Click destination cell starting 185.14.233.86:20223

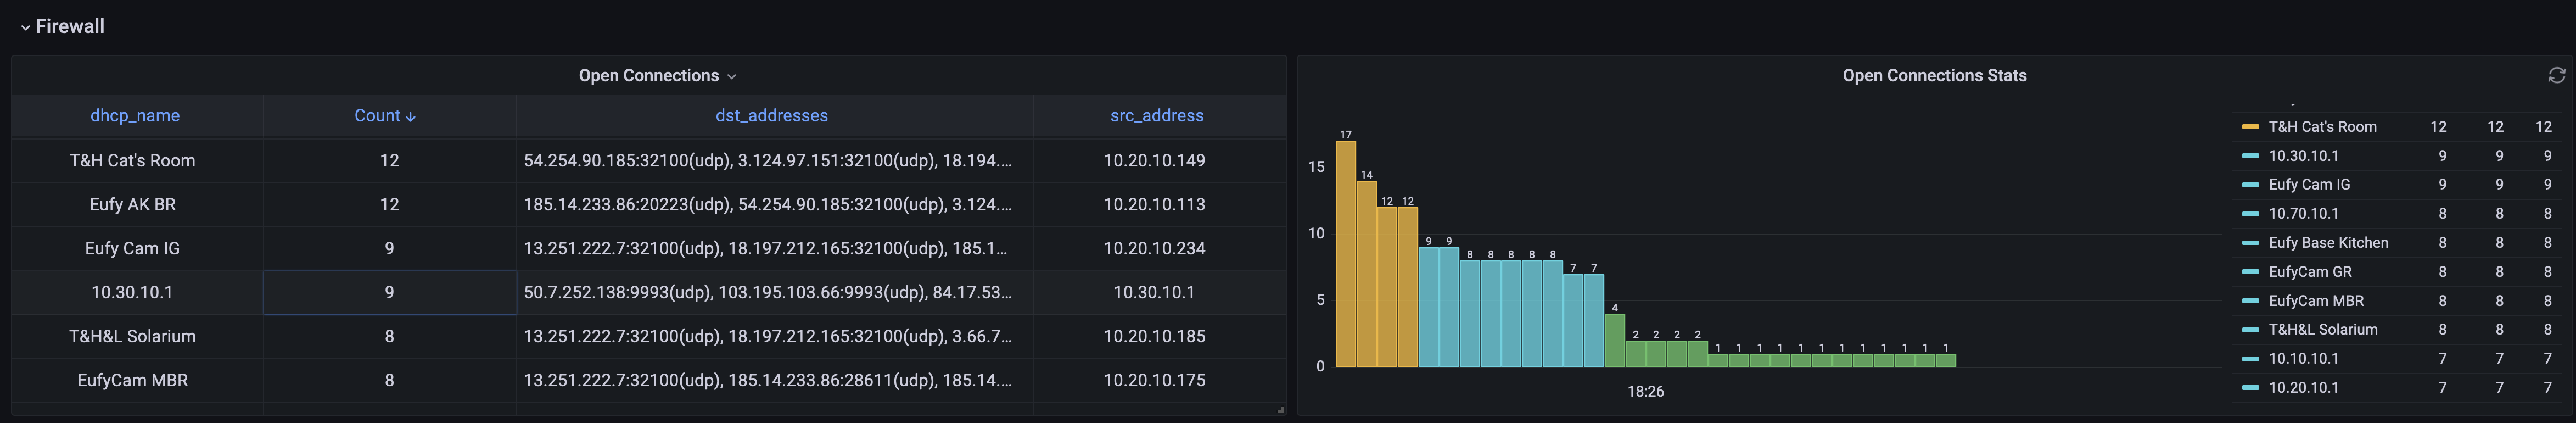774,204
